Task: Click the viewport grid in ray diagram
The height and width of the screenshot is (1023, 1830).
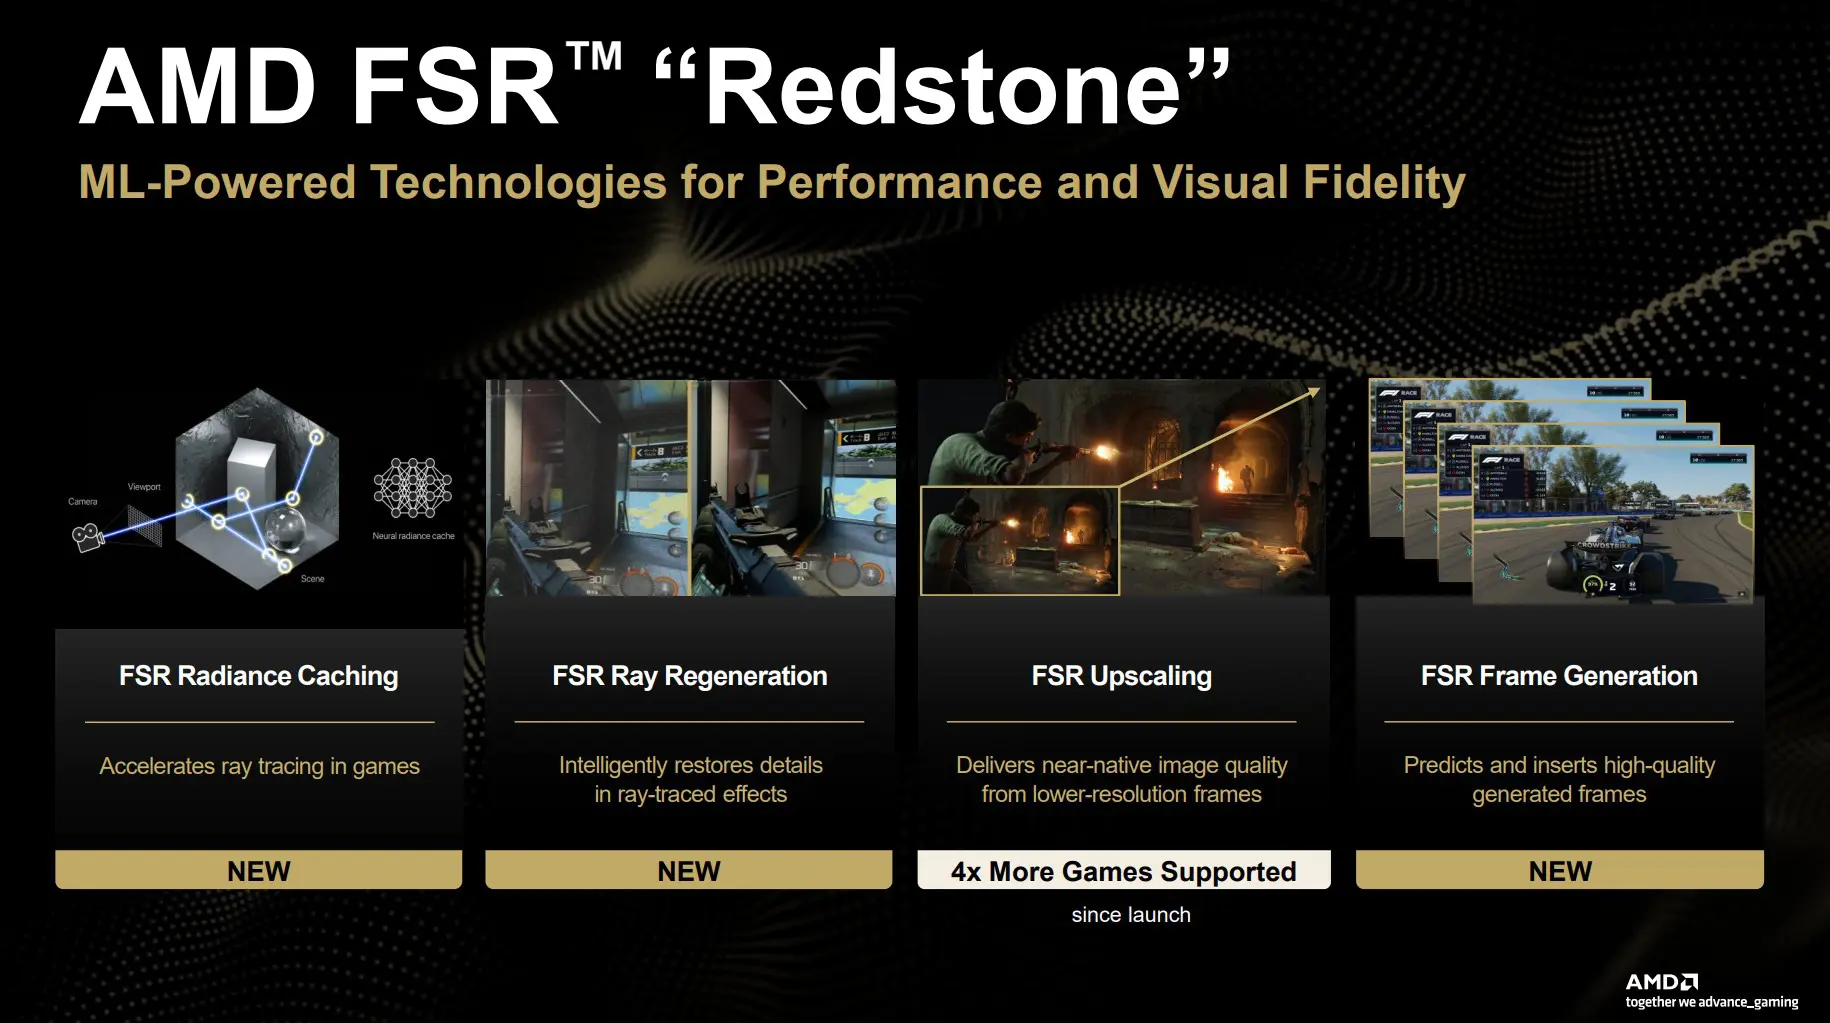Action: click(146, 524)
